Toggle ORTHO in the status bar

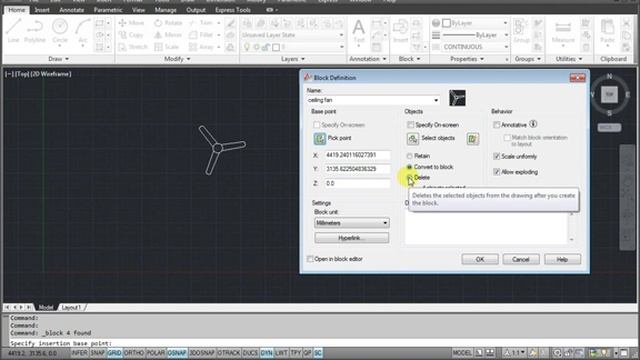coord(133,353)
